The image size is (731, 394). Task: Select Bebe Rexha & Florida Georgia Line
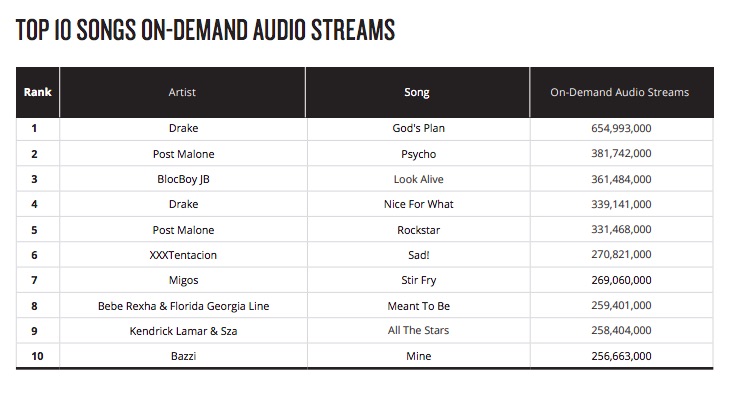[x=183, y=306]
